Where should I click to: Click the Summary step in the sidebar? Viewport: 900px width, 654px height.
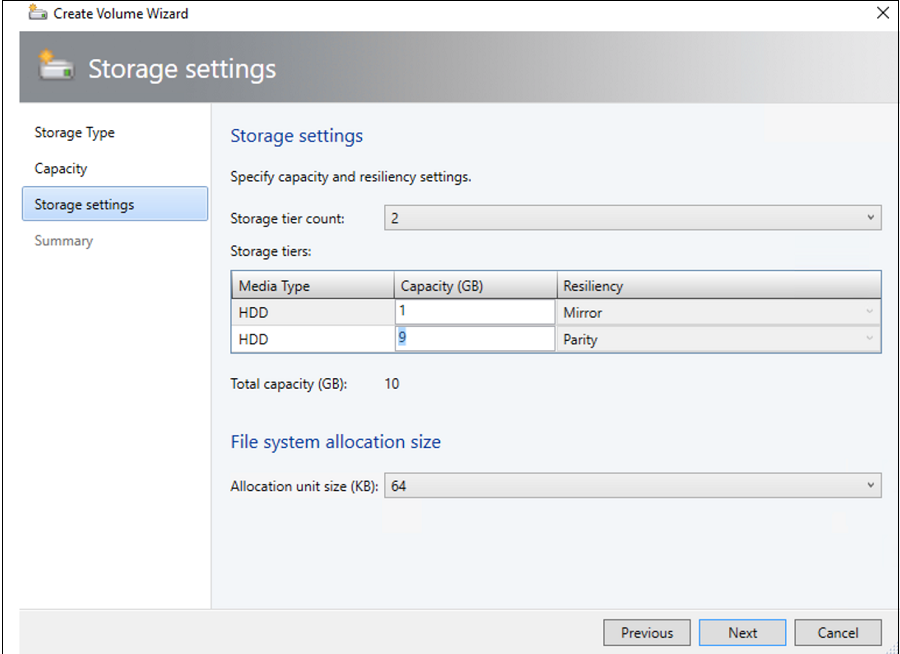point(63,240)
